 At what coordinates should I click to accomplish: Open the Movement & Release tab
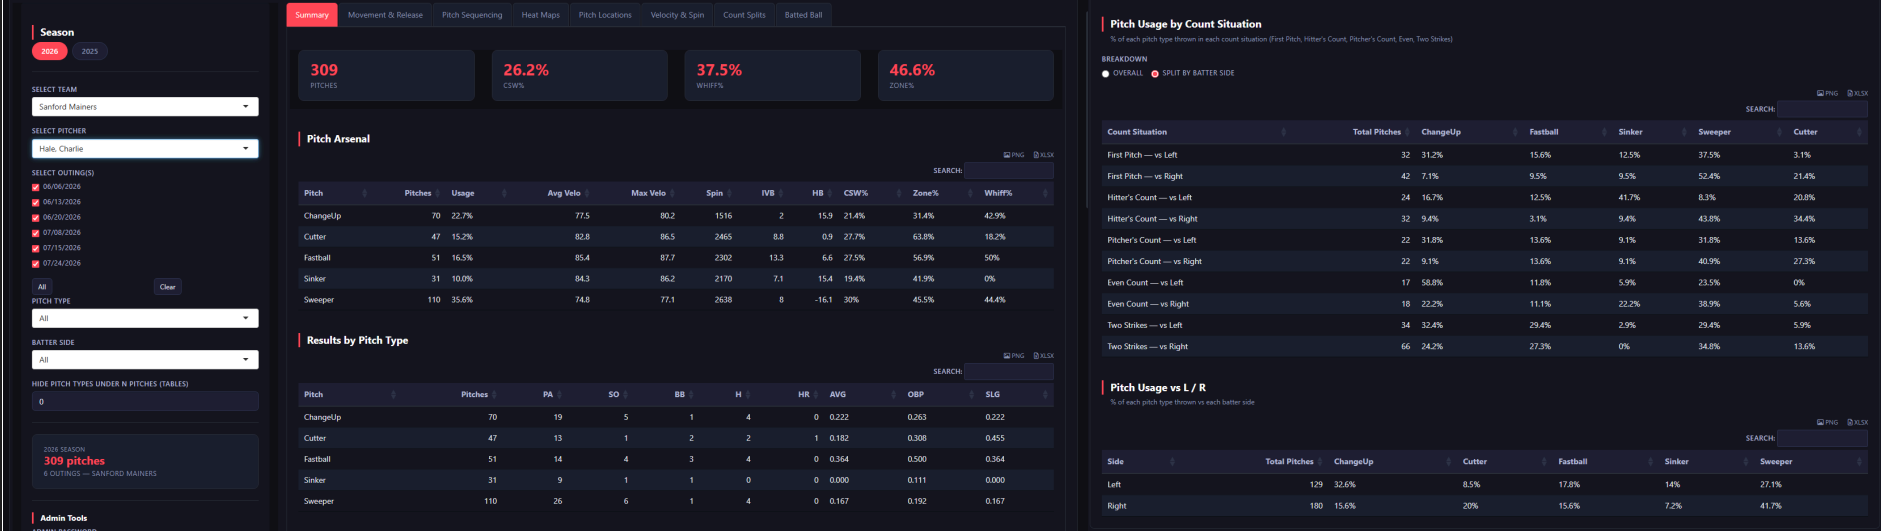point(385,15)
